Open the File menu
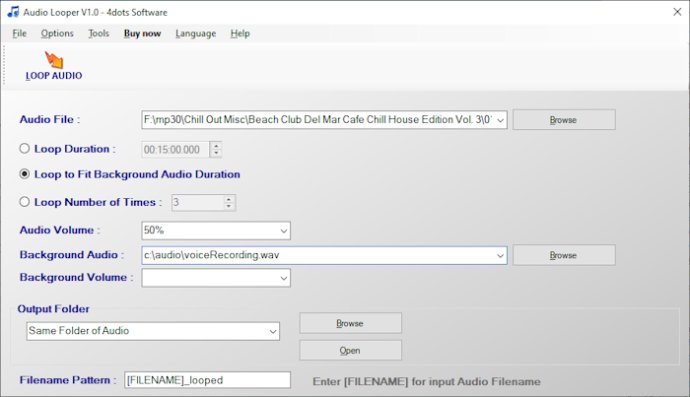690x397 pixels. [x=19, y=33]
